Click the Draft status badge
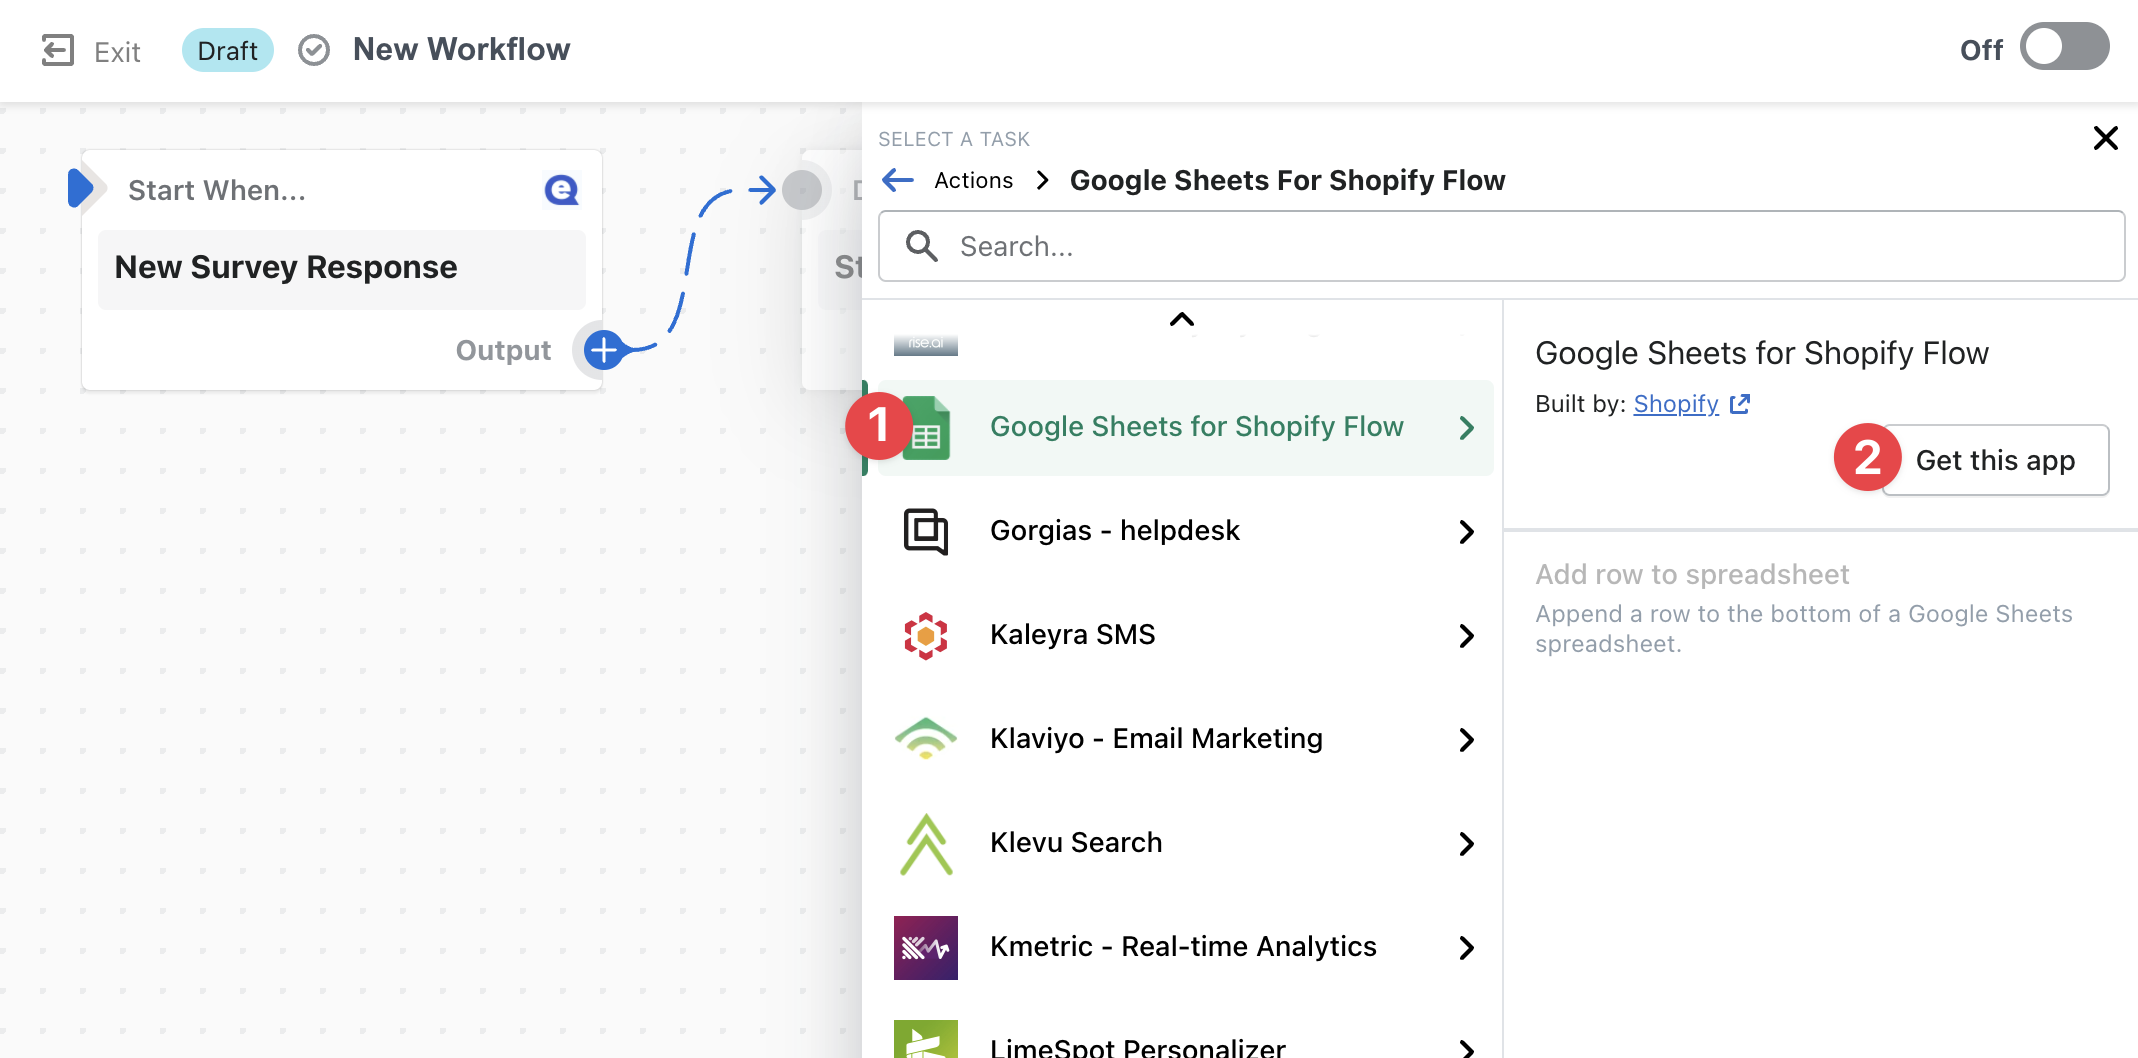Image resolution: width=2138 pixels, height=1058 pixels. pos(227,50)
